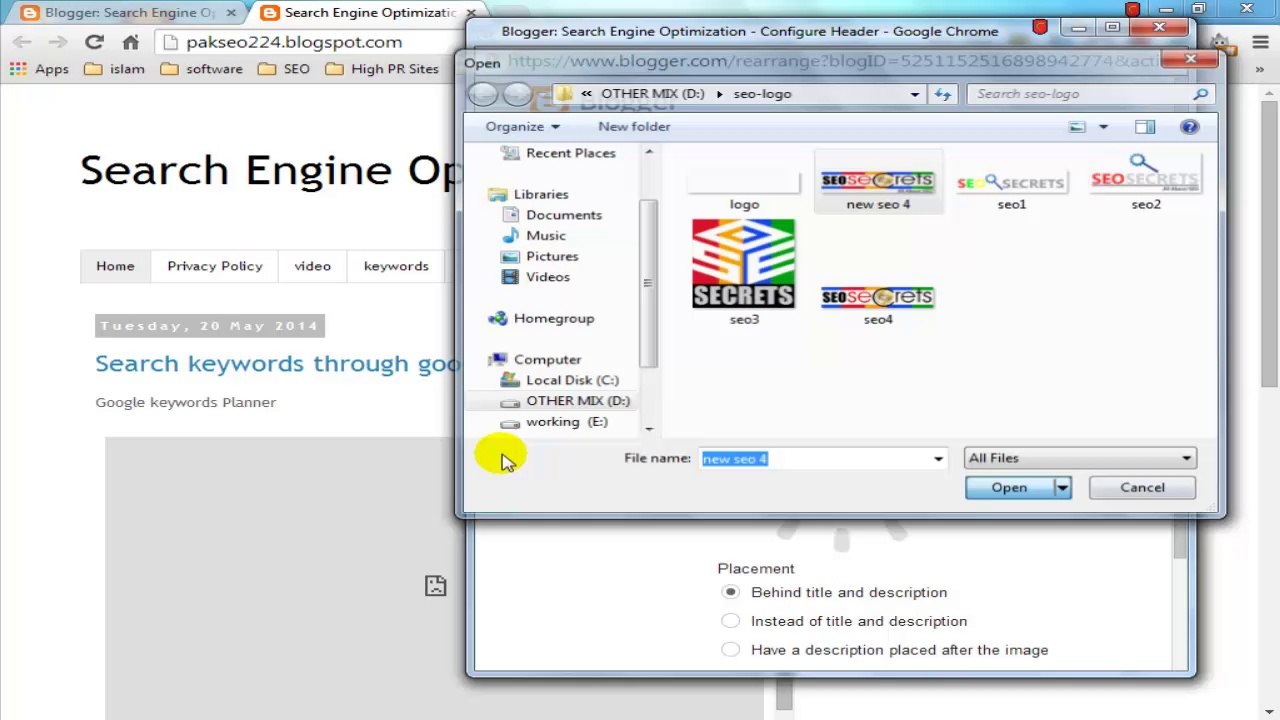This screenshot has width=1280, height=720.
Task: Open the Home page tab on blog
Action: tap(115, 266)
